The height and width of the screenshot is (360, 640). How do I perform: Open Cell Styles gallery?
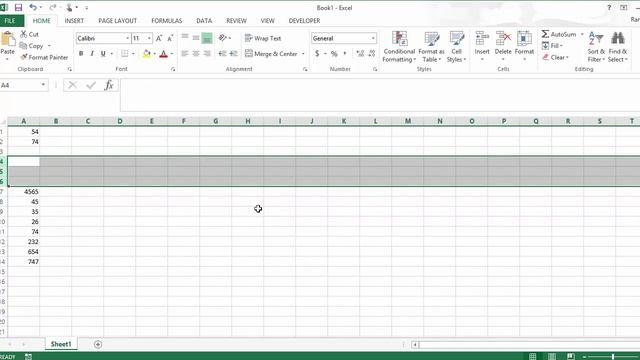click(456, 47)
